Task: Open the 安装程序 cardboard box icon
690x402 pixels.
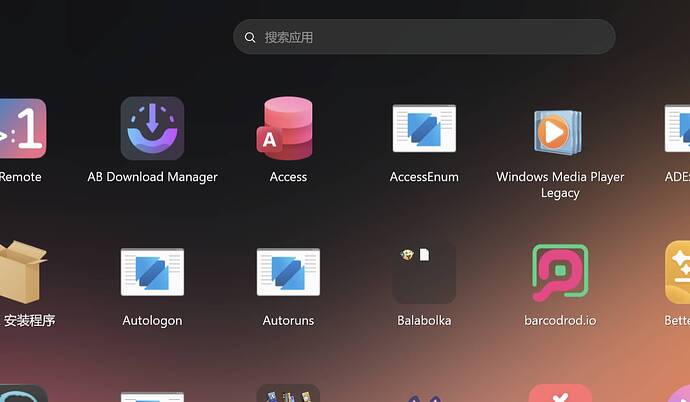Action: (23, 272)
